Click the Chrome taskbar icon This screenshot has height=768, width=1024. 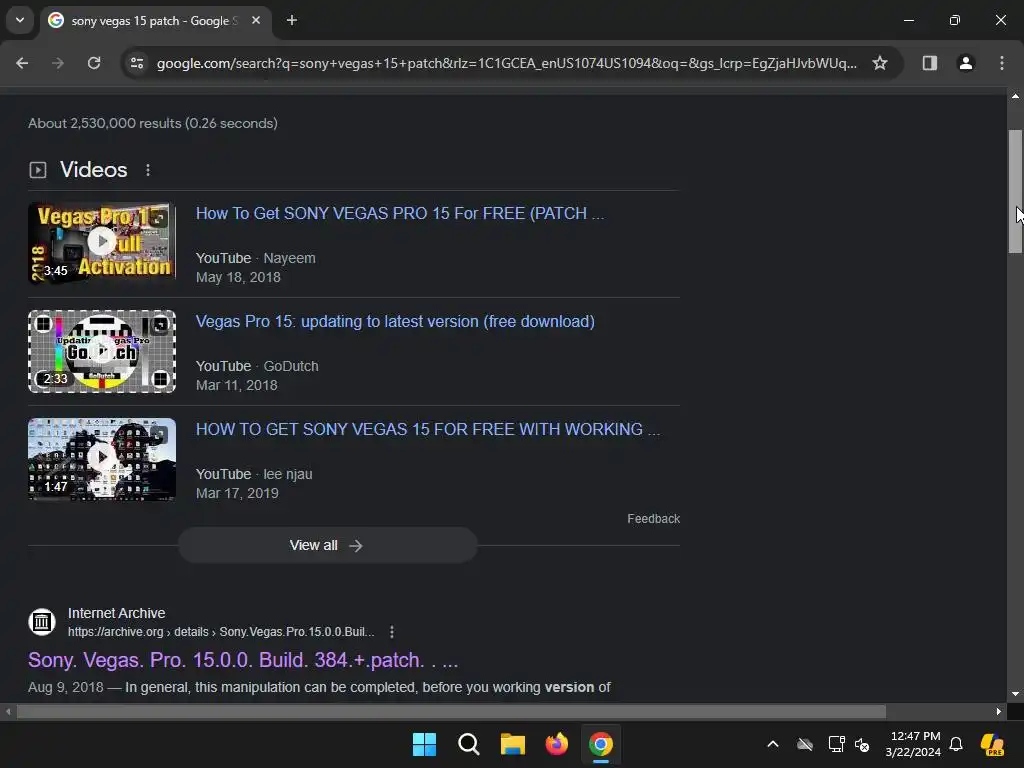coord(601,744)
